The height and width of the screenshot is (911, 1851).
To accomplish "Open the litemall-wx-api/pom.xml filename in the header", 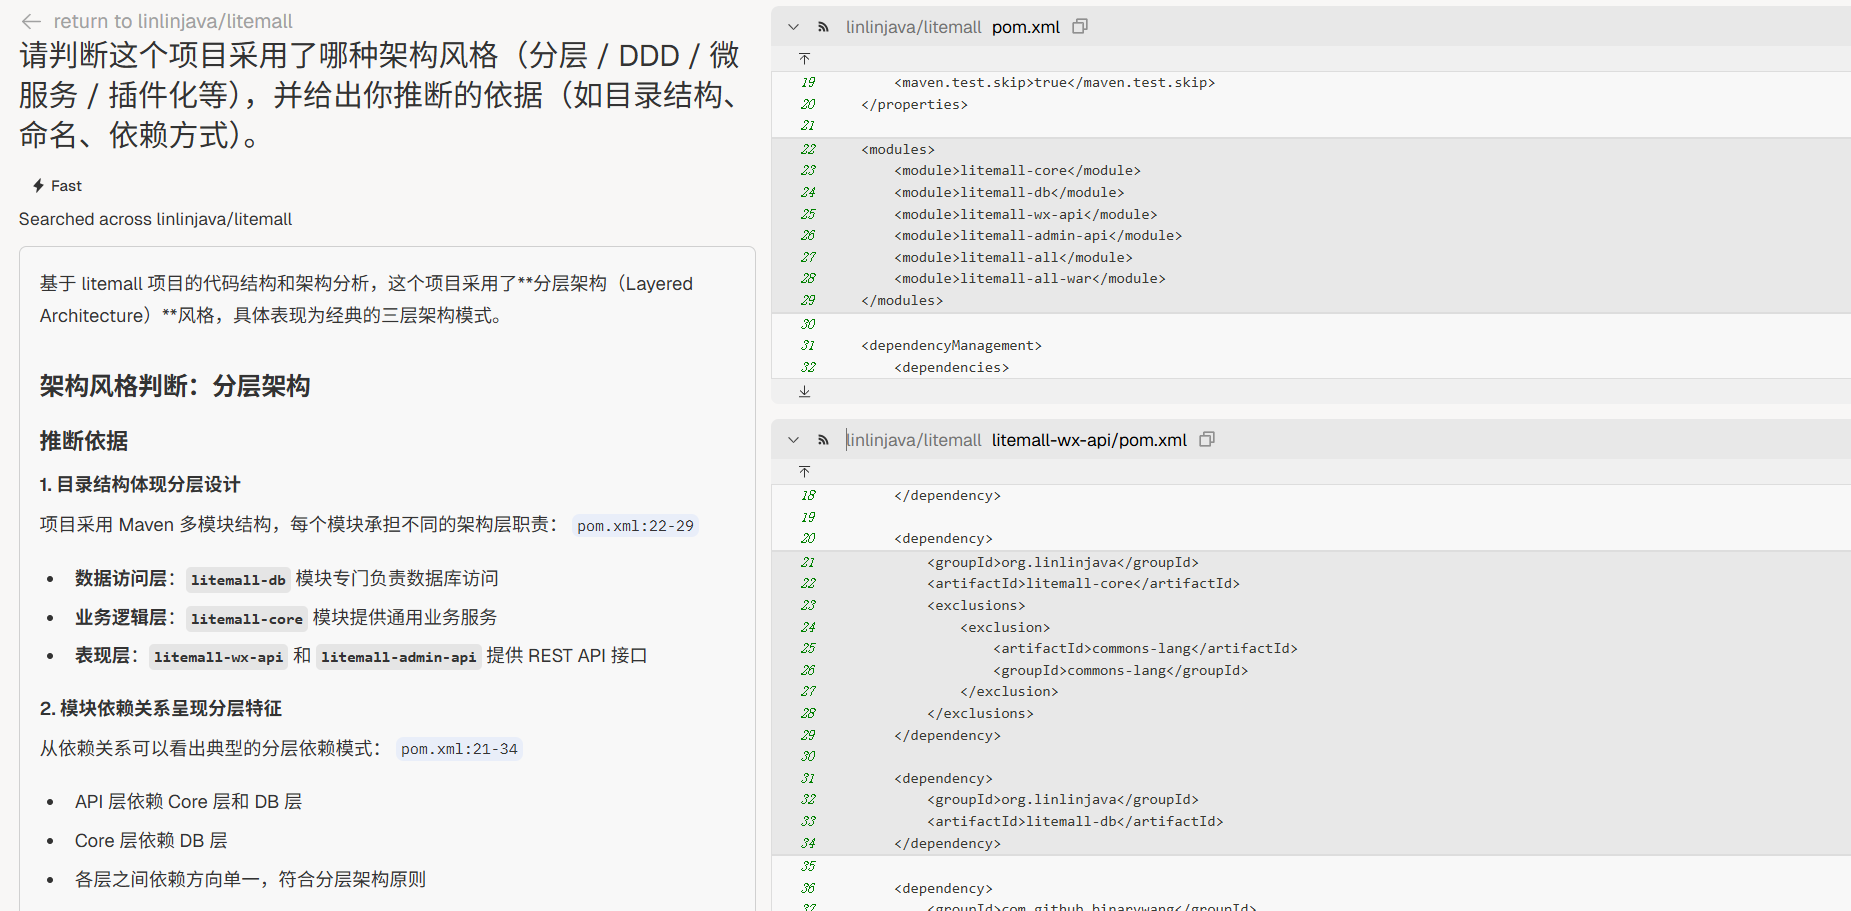I will point(1089,440).
